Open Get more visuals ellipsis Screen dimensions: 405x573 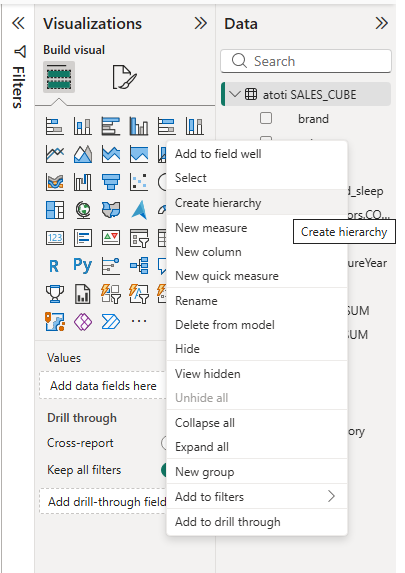139,321
